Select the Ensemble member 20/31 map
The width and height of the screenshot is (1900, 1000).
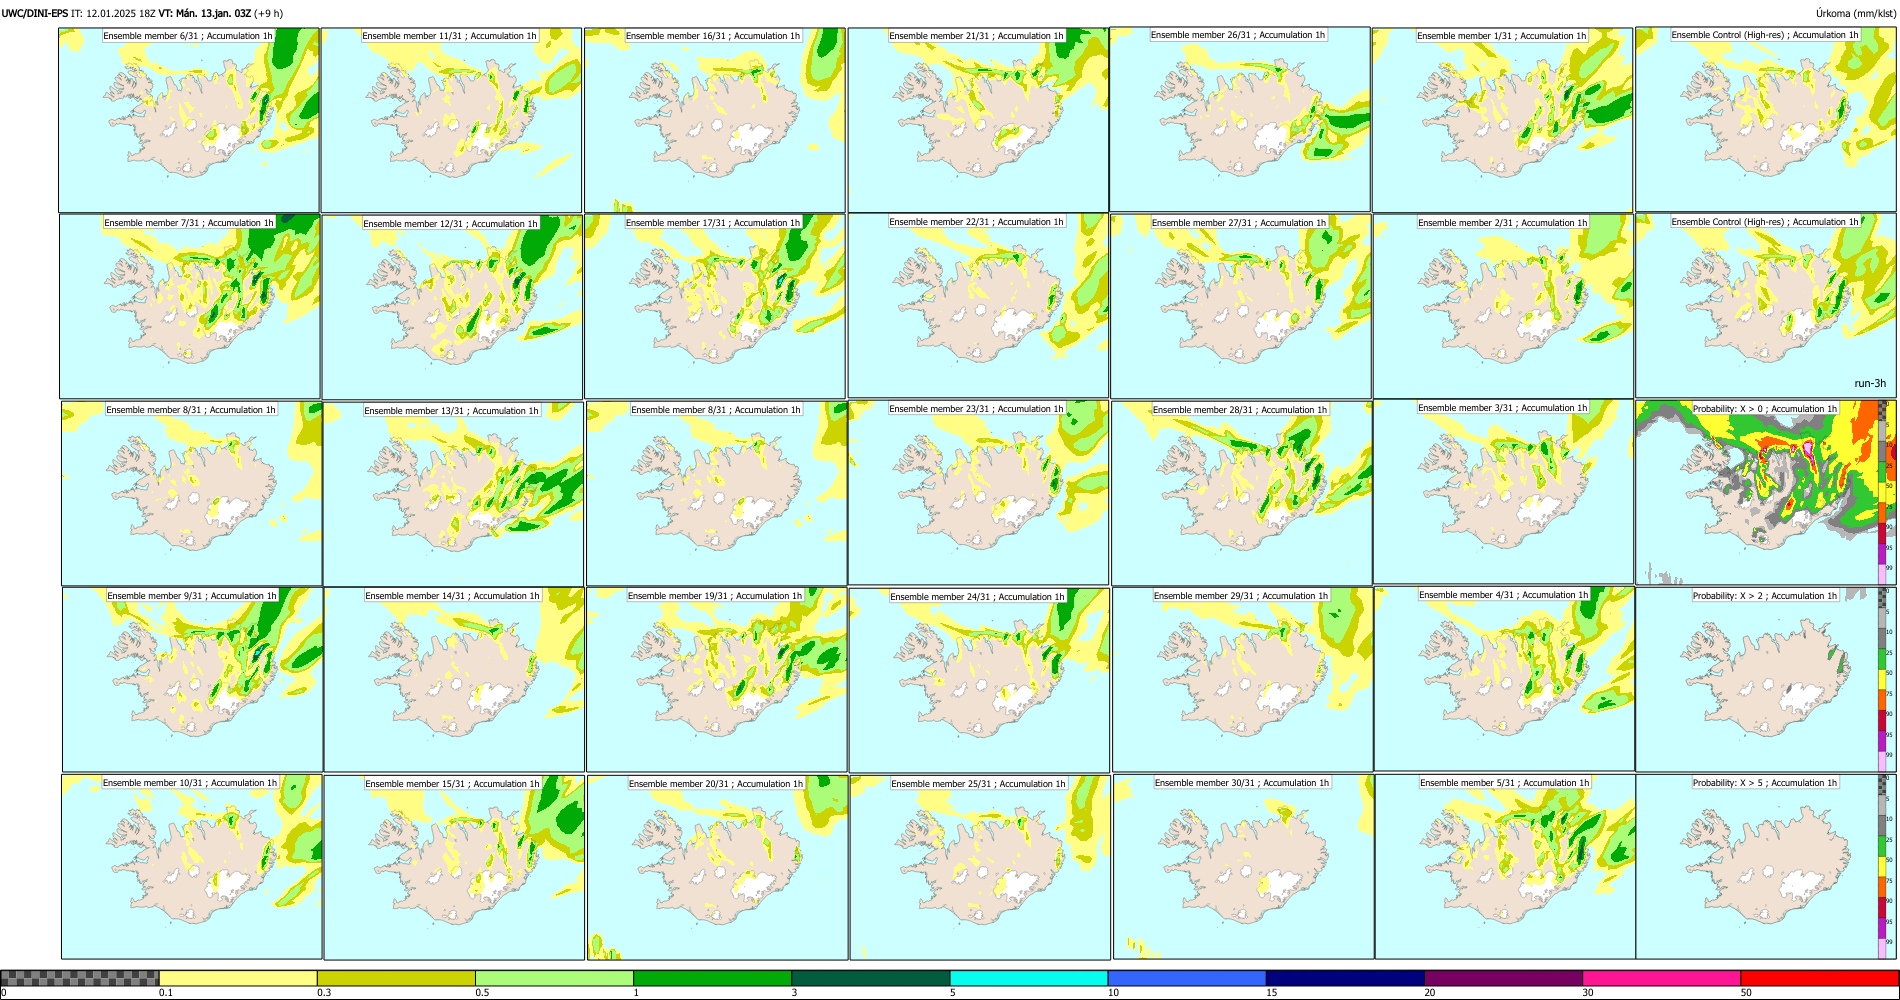[x=718, y=868]
